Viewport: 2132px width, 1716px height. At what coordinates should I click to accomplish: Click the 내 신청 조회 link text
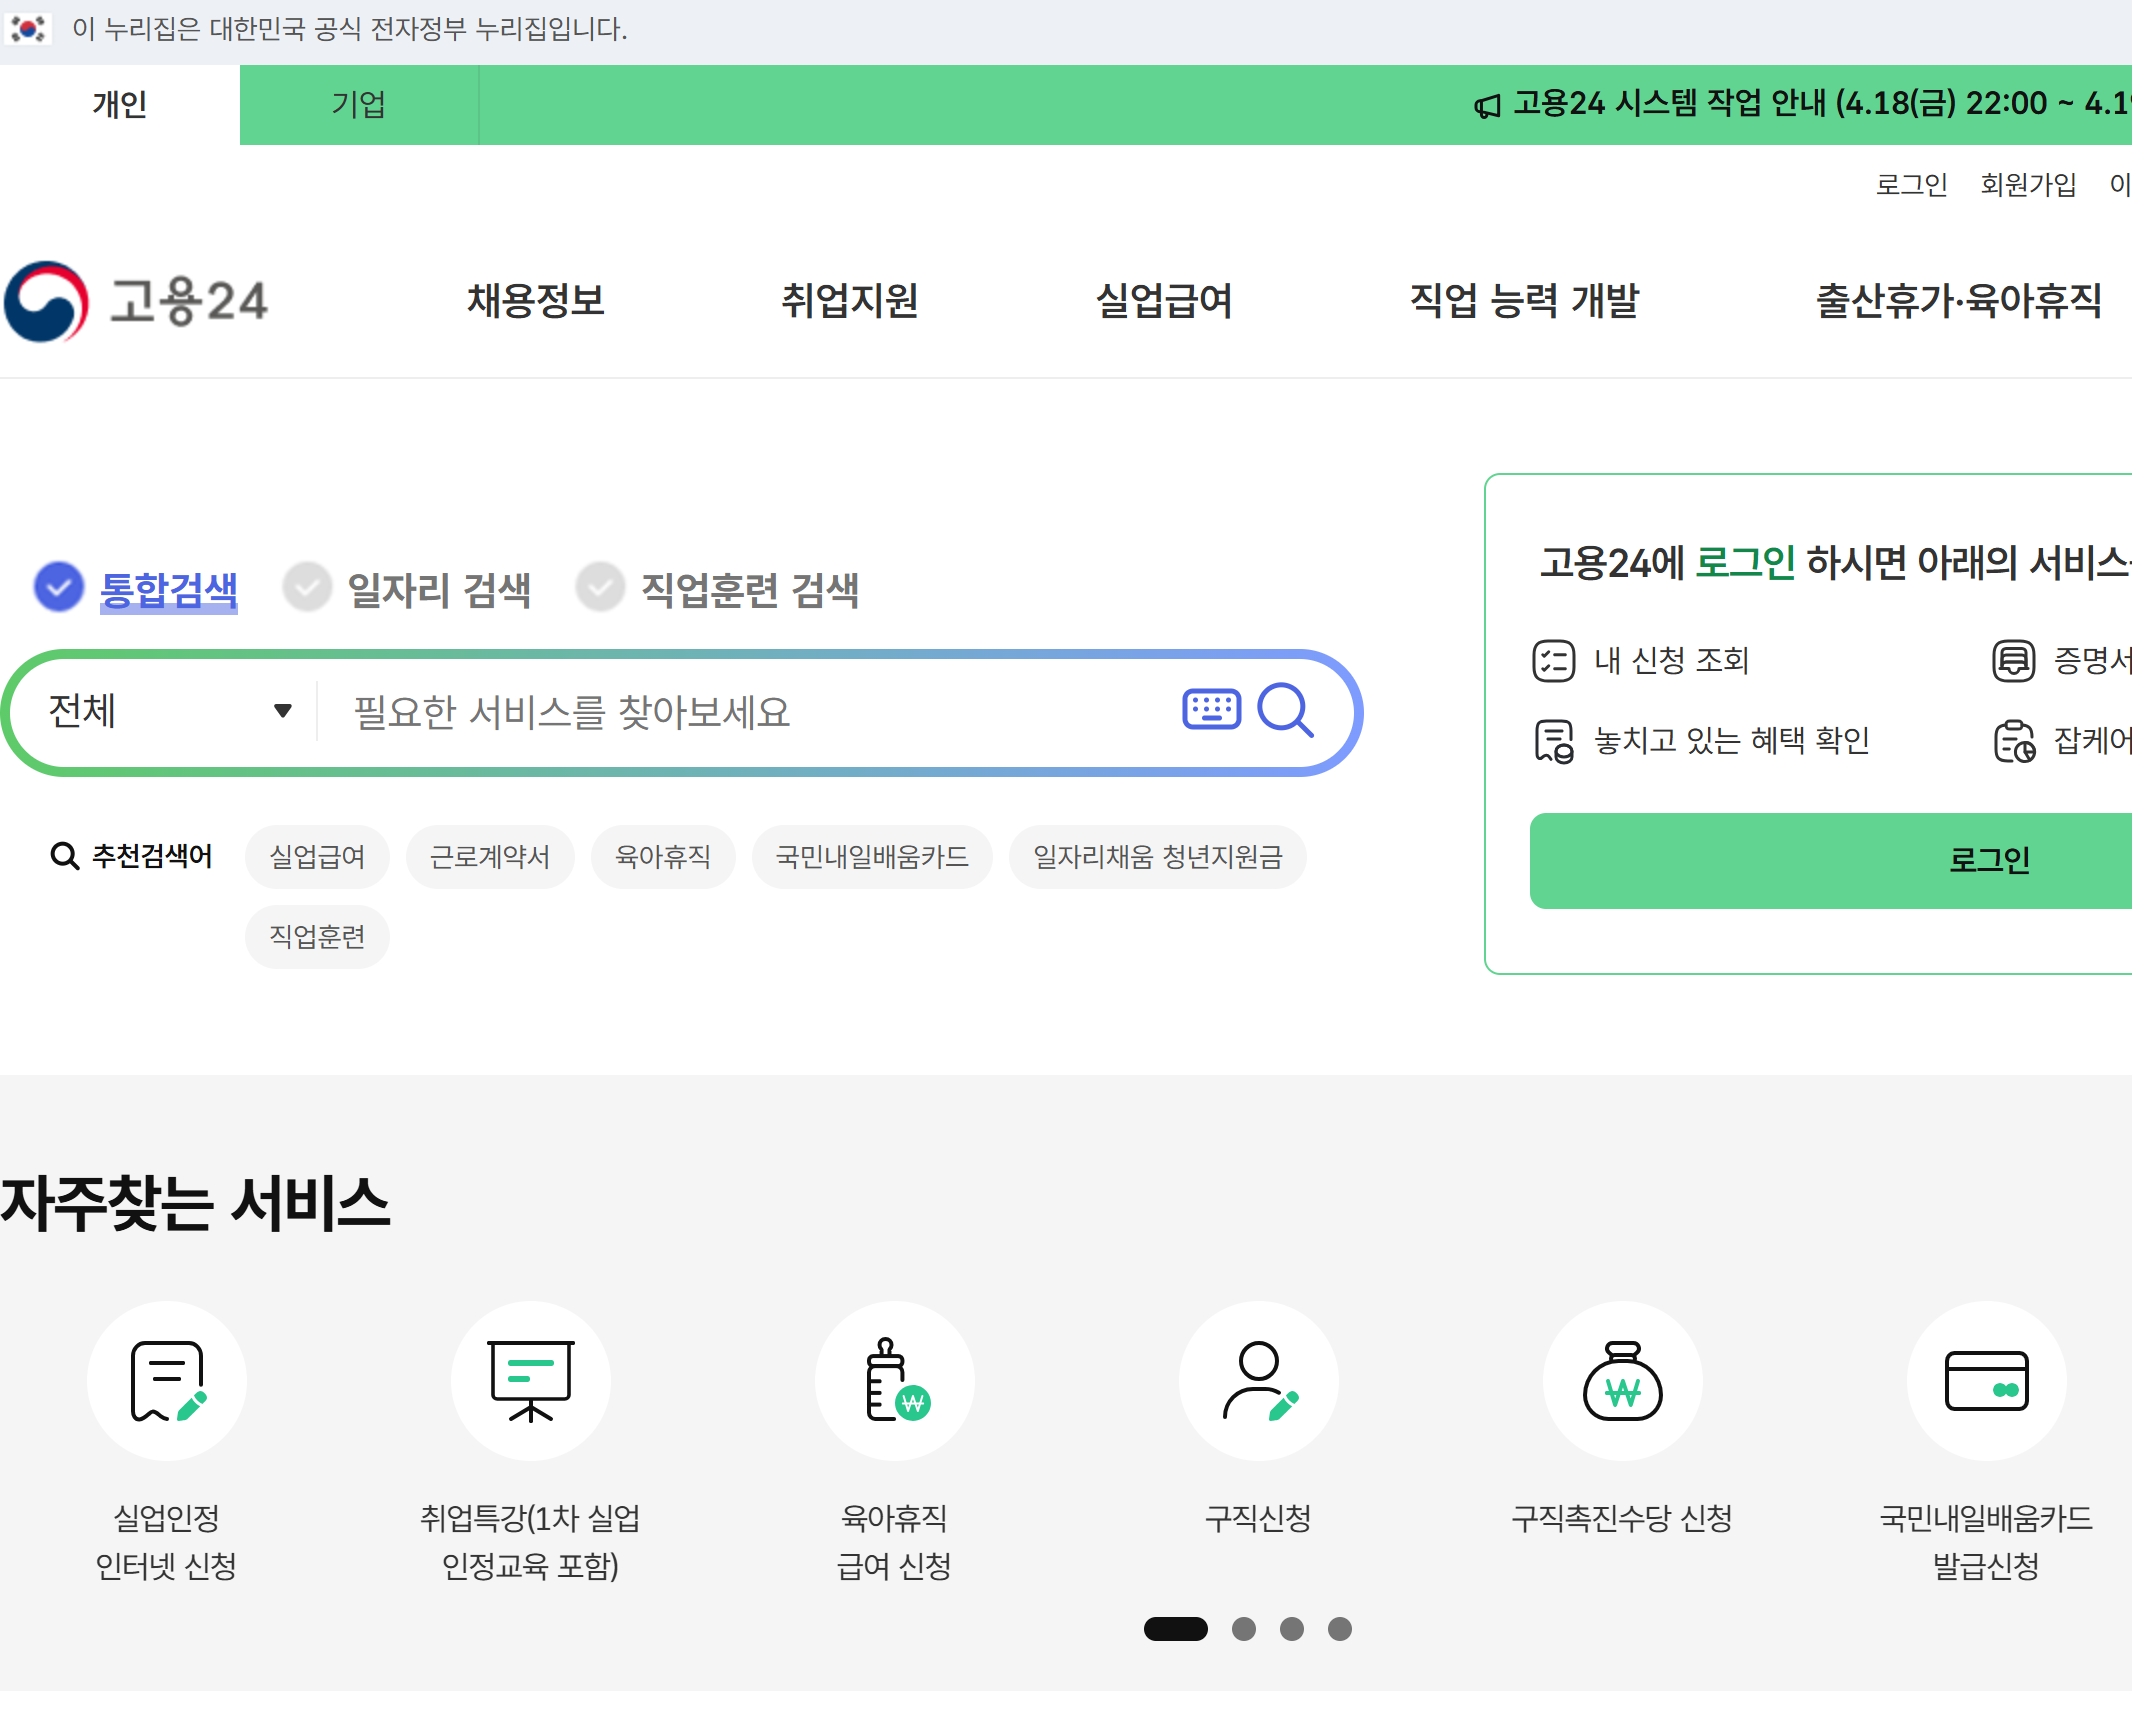click(1671, 660)
